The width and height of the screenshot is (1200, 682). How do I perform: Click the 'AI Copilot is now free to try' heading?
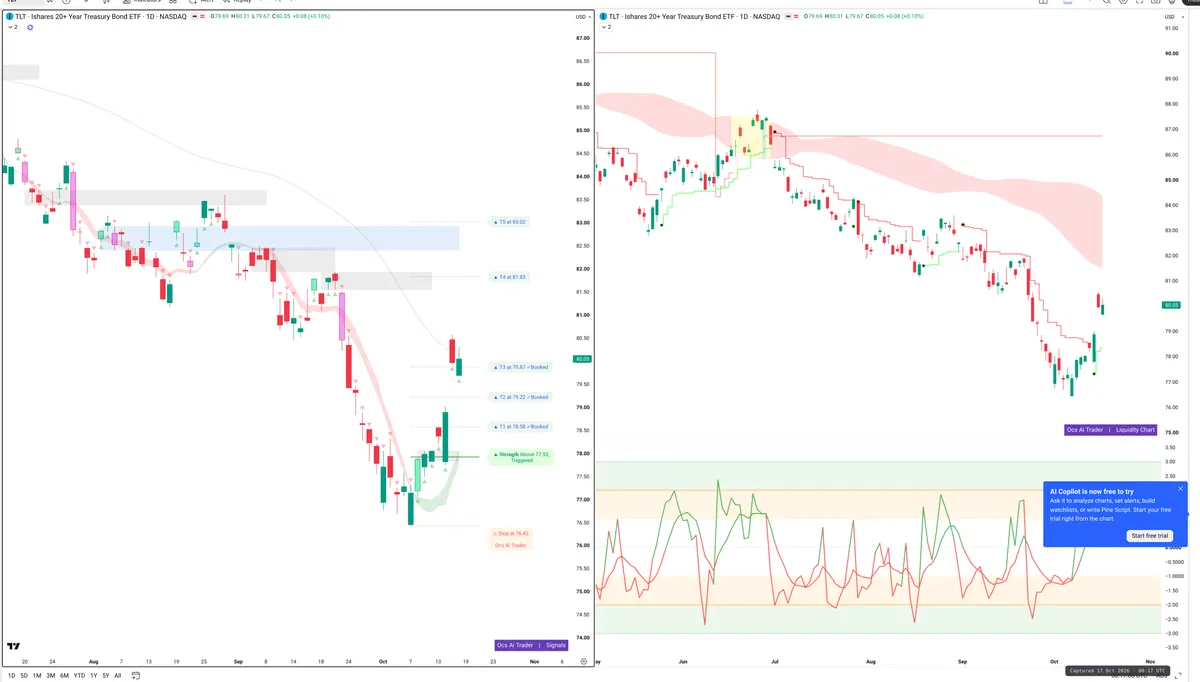(1091, 491)
